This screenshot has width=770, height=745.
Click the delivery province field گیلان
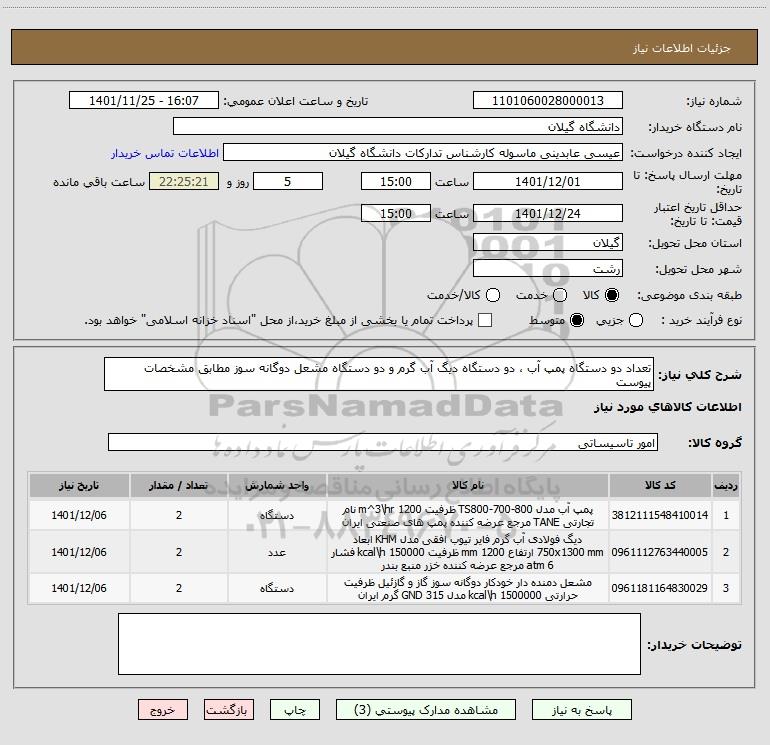(x=548, y=243)
